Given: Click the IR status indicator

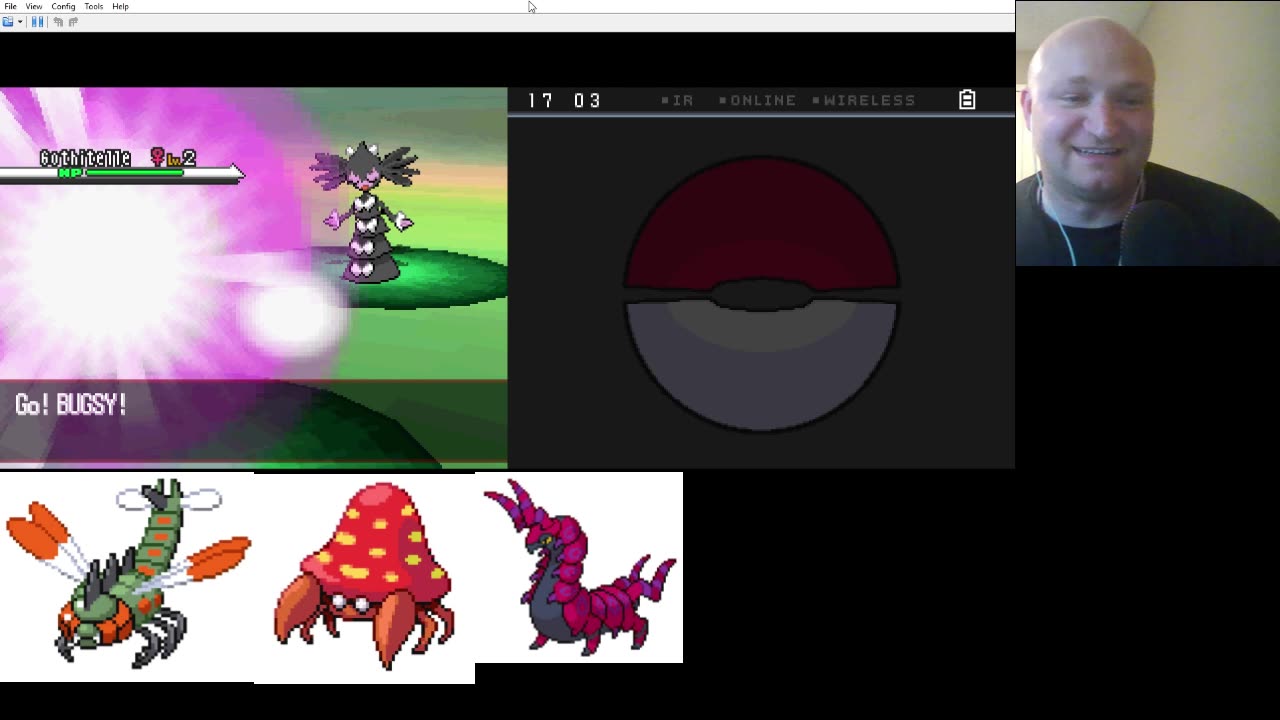Looking at the screenshot, I should click(677, 100).
